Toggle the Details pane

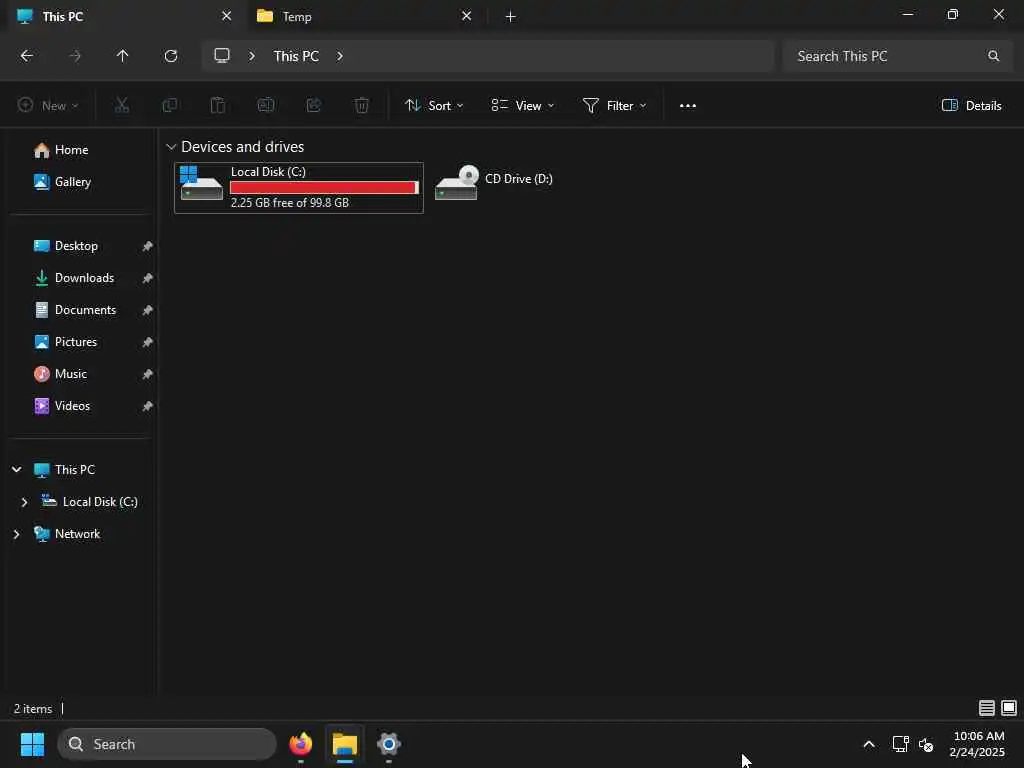[971, 105]
